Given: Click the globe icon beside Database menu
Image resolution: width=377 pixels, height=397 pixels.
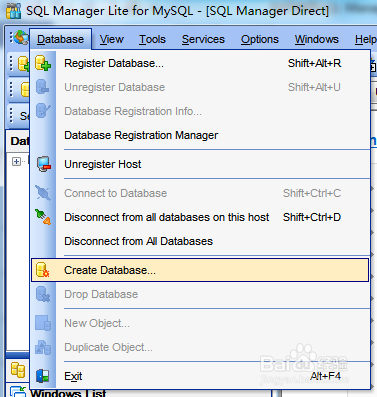Looking at the screenshot, I should coord(21,37).
